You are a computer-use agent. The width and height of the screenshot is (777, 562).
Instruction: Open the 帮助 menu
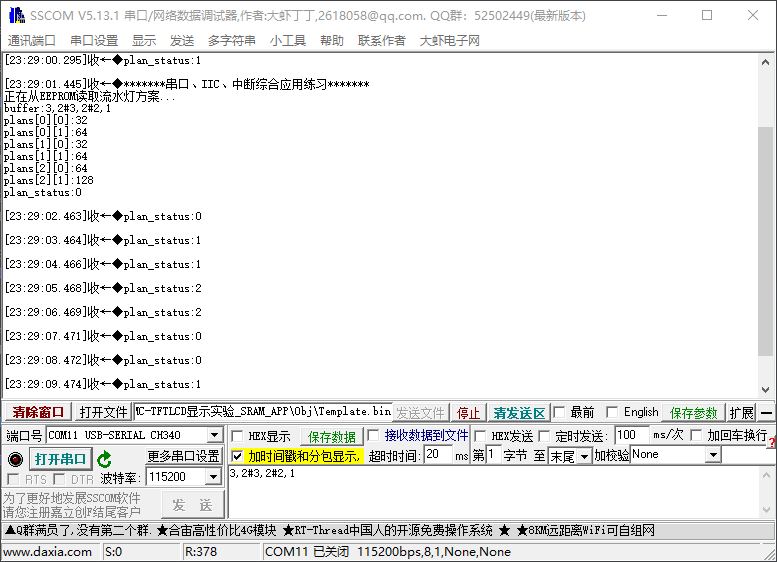pyautogui.click(x=332, y=41)
